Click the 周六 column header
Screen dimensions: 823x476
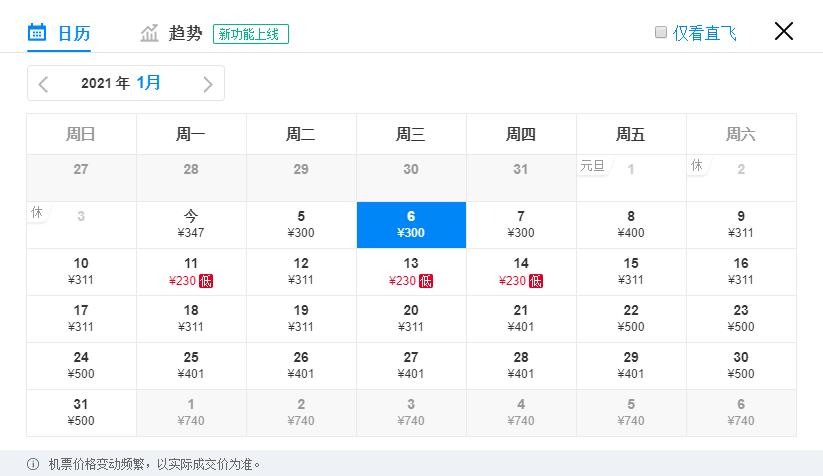tap(741, 134)
